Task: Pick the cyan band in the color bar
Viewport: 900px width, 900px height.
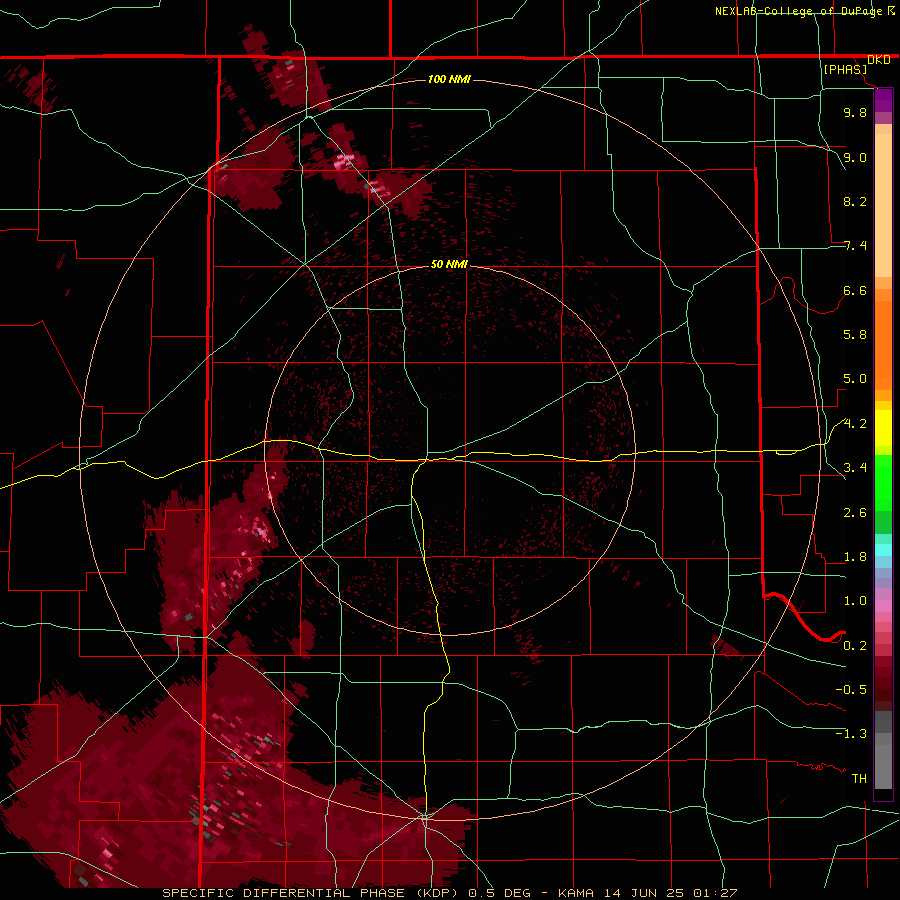Action: [x=883, y=549]
